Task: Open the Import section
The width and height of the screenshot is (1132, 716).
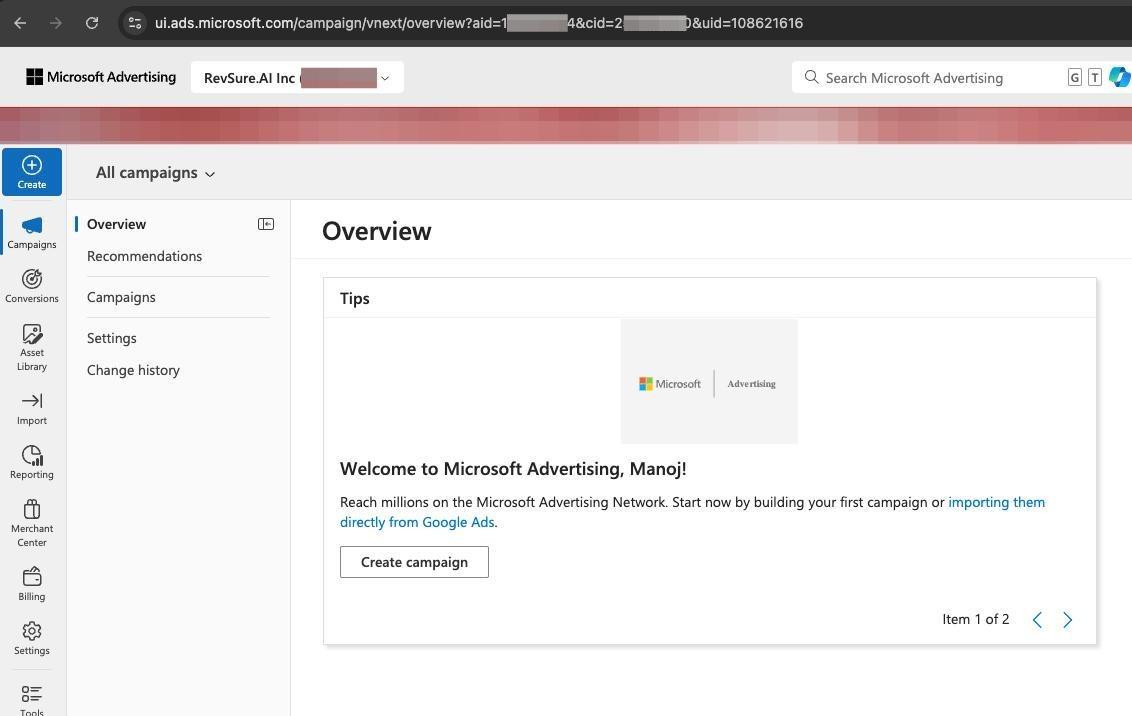Action: (x=32, y=409)
